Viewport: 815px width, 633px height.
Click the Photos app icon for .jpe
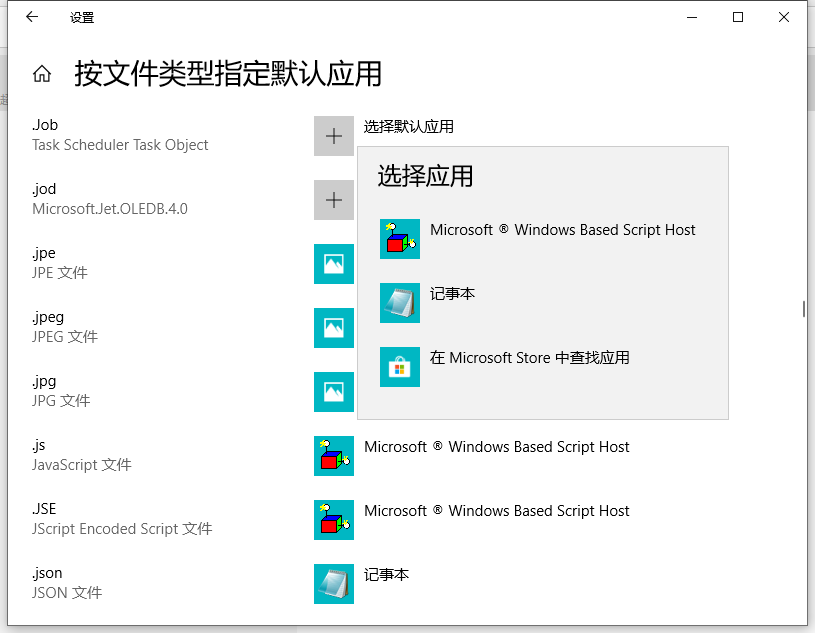[x=334, y=264]
